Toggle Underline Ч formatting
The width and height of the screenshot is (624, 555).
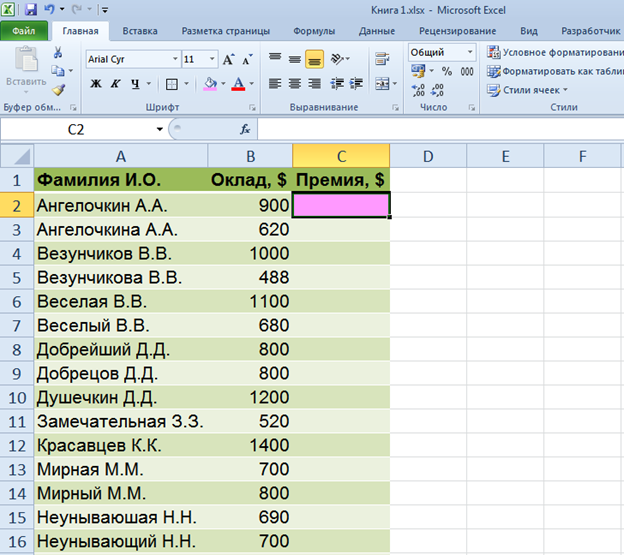pyautogui.click(x=135, y=84)
